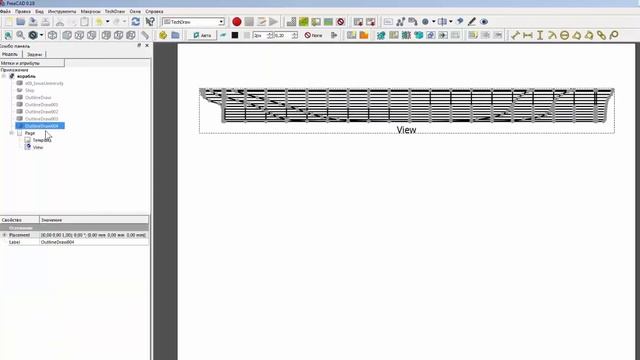Click the black line color swatch

pos(235,36)
